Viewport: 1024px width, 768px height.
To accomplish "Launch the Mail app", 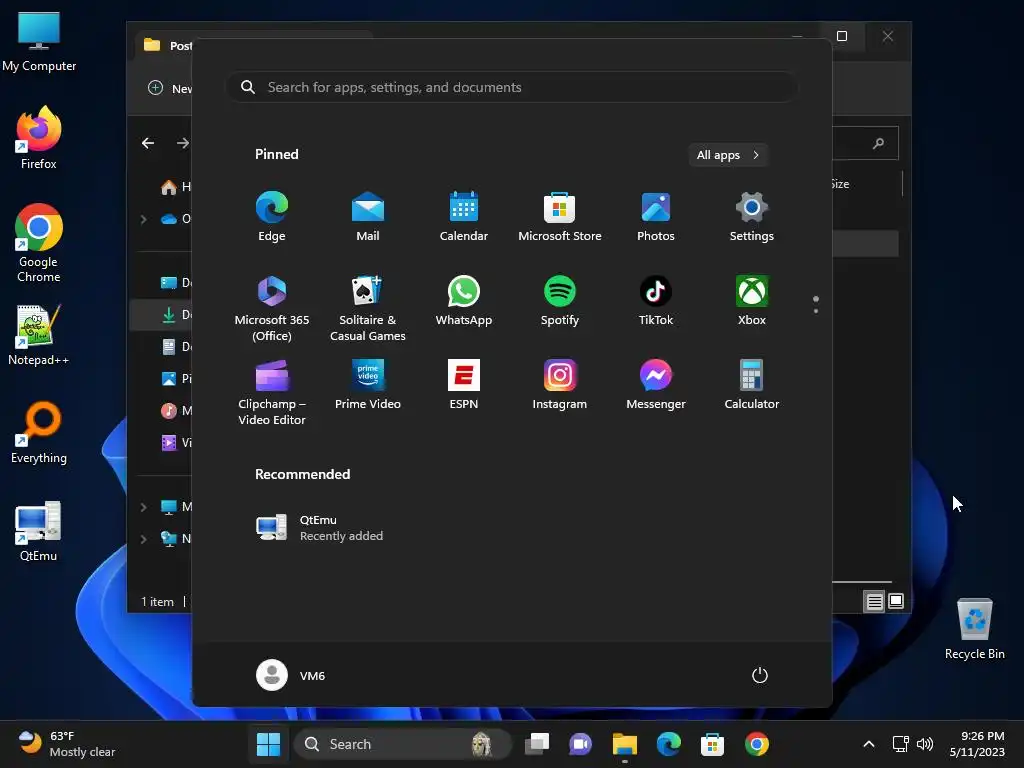I will [368, 217].
